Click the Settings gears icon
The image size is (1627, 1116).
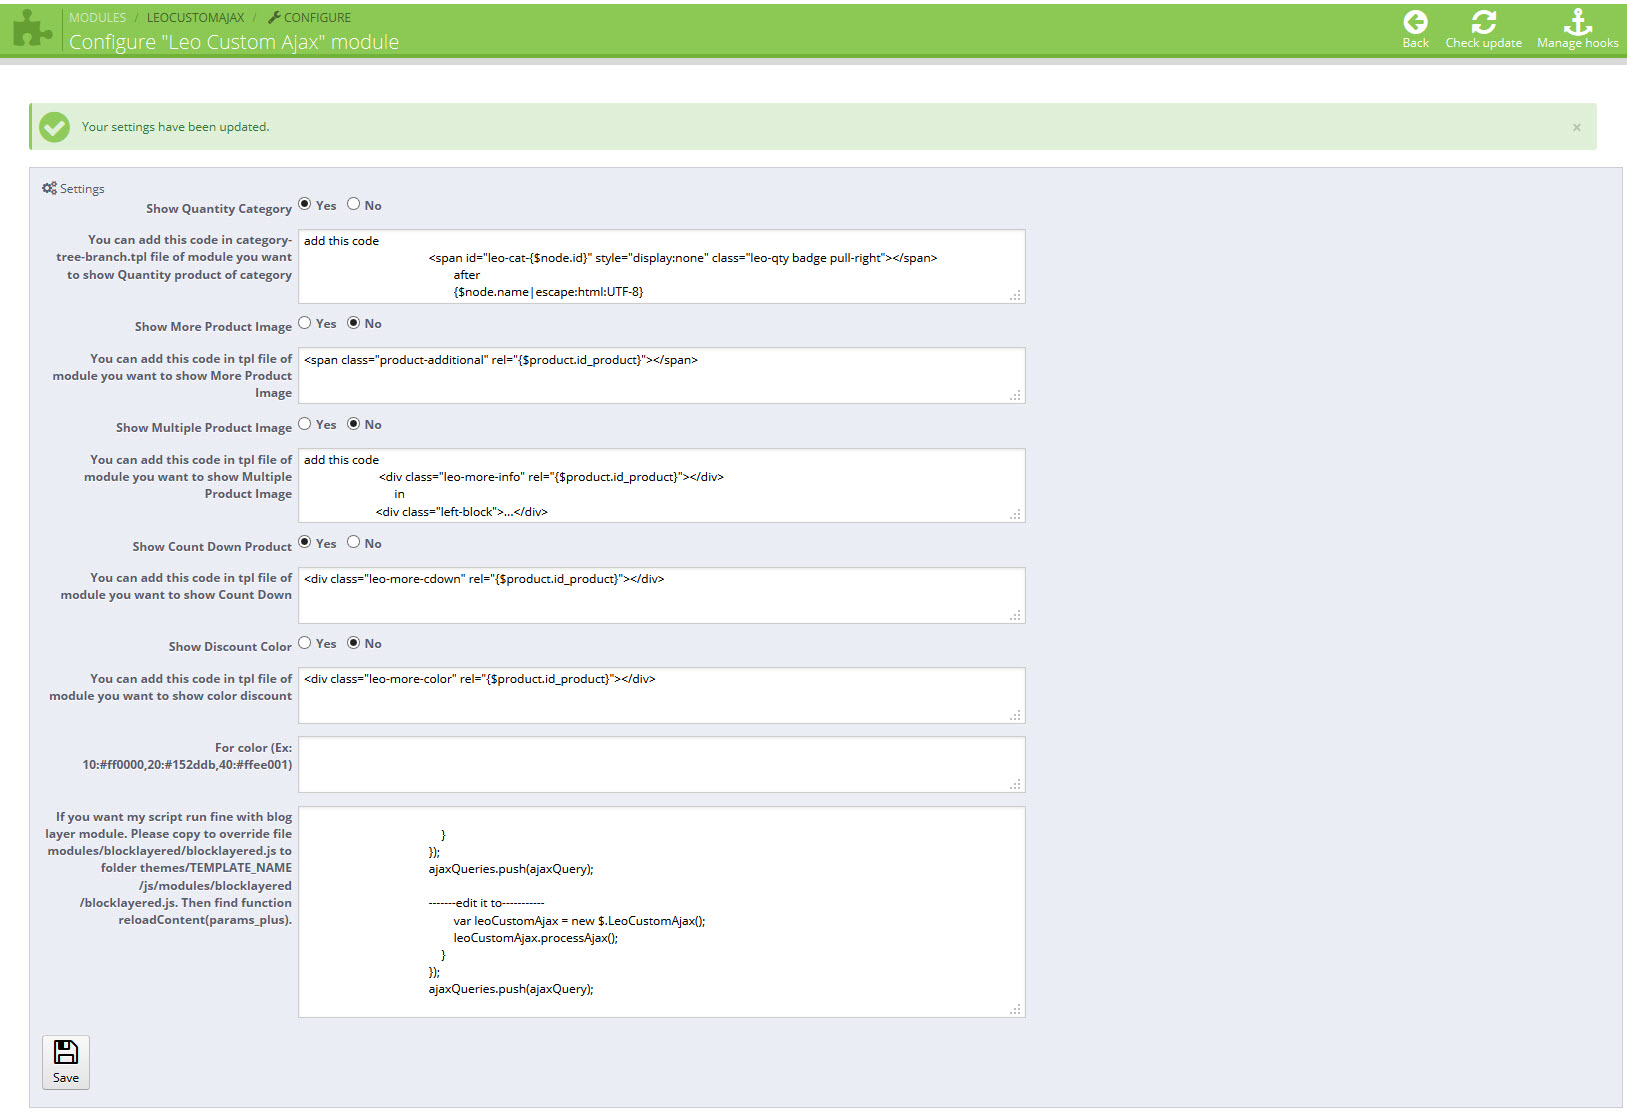(x=49, y=188)
